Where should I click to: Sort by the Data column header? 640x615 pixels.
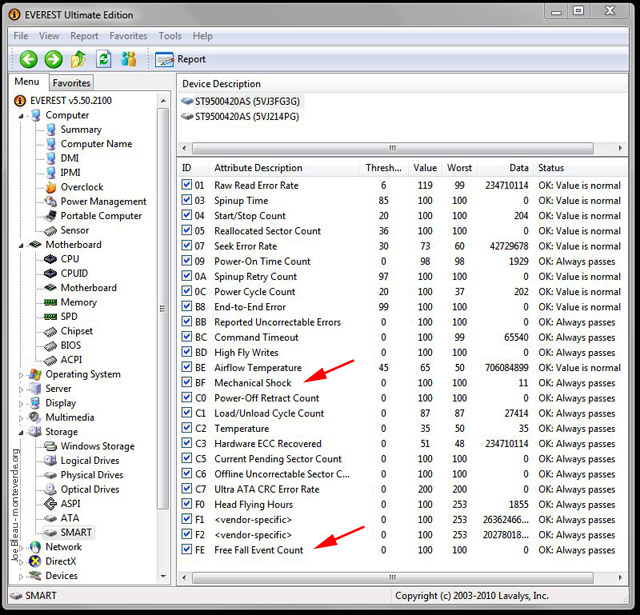point(505,168)
